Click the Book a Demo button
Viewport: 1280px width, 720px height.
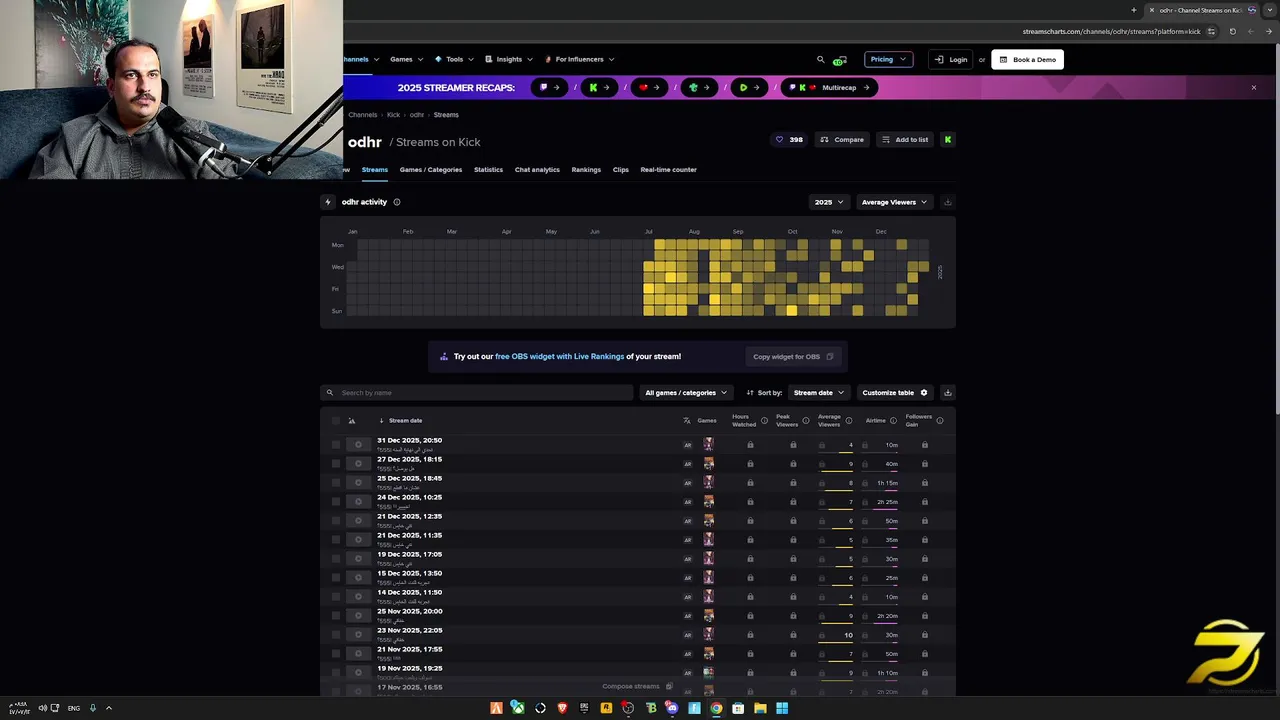(x=1027, y=59)
